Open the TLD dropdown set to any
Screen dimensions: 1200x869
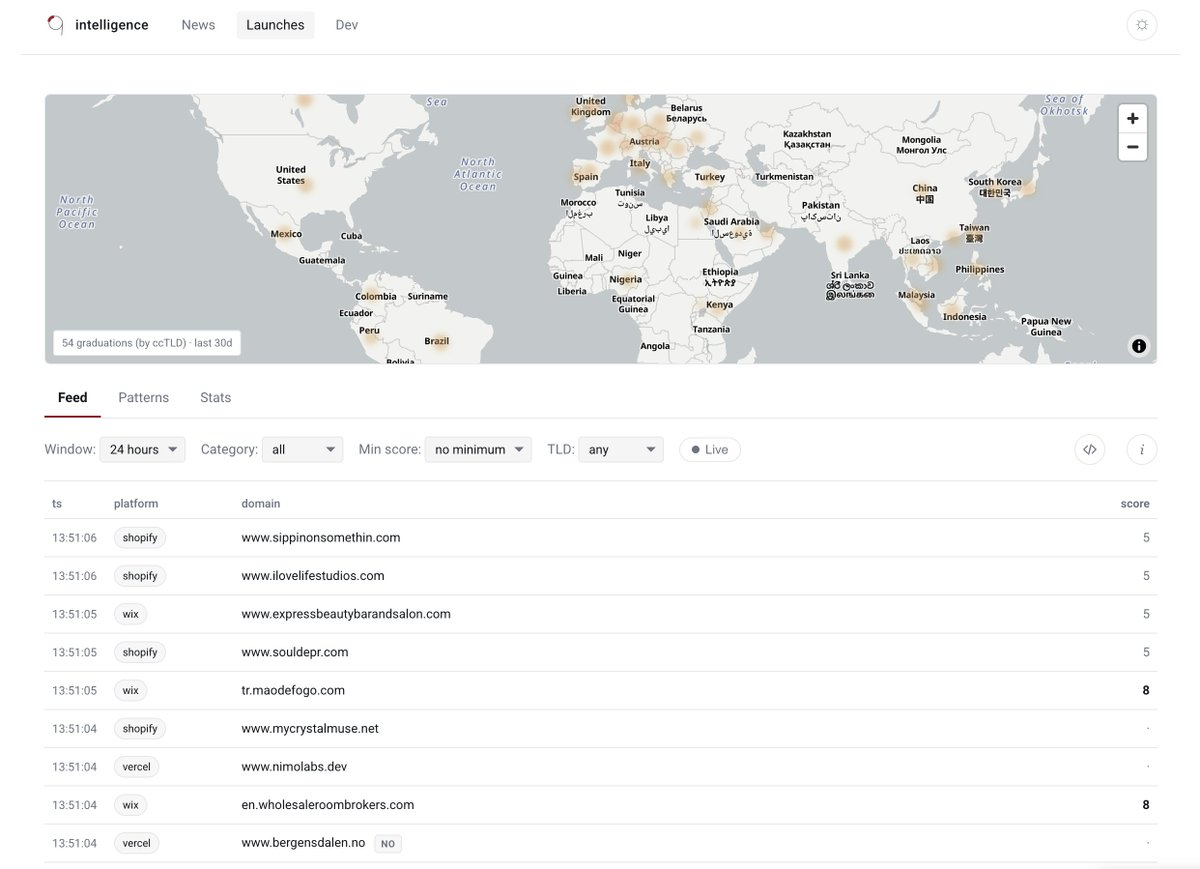(x=621, y=450)
